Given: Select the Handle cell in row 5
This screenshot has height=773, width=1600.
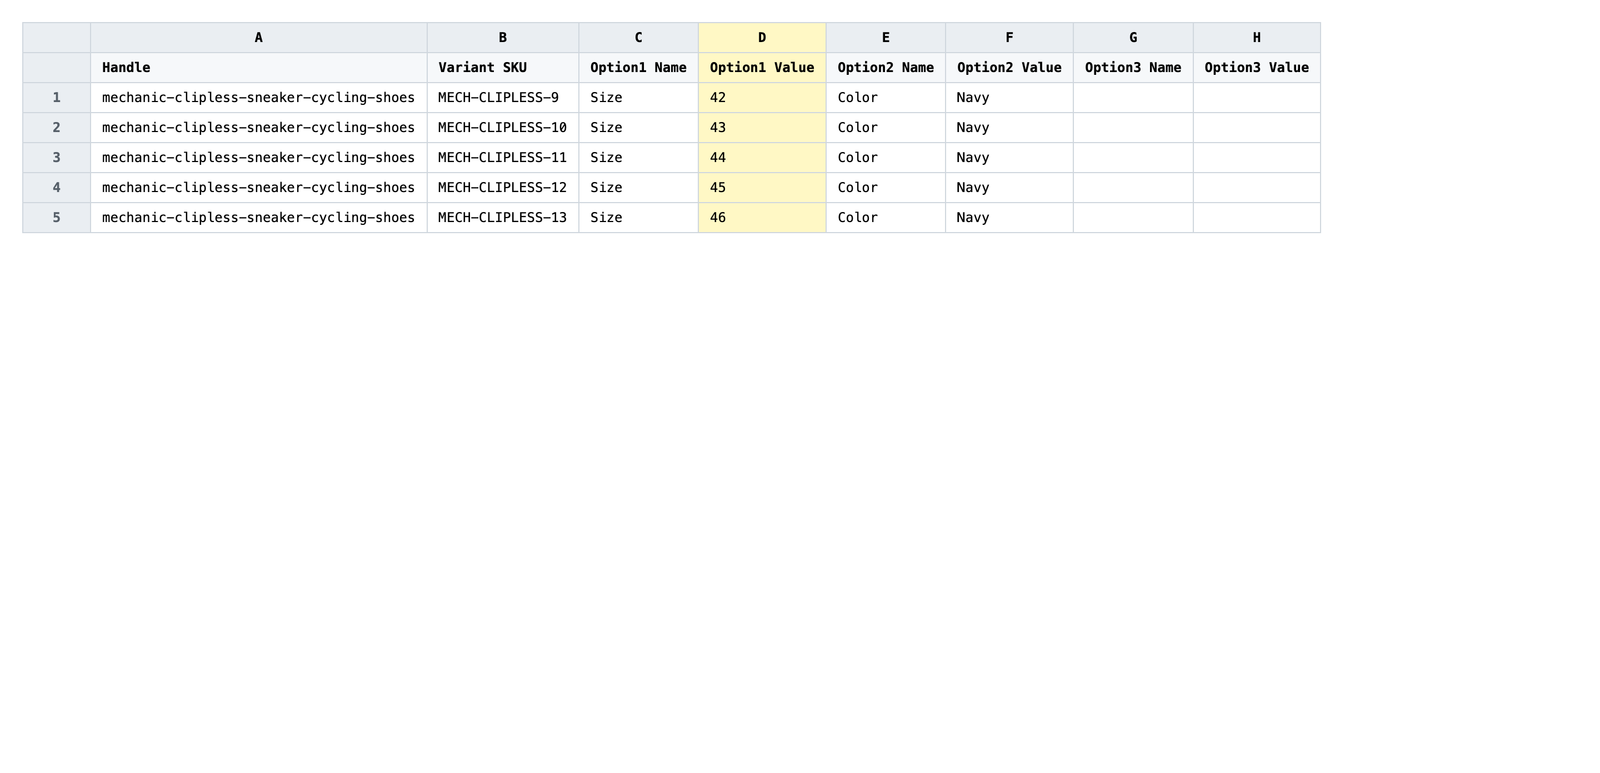Looking at the screenshot, I should [x=258, y=218].
